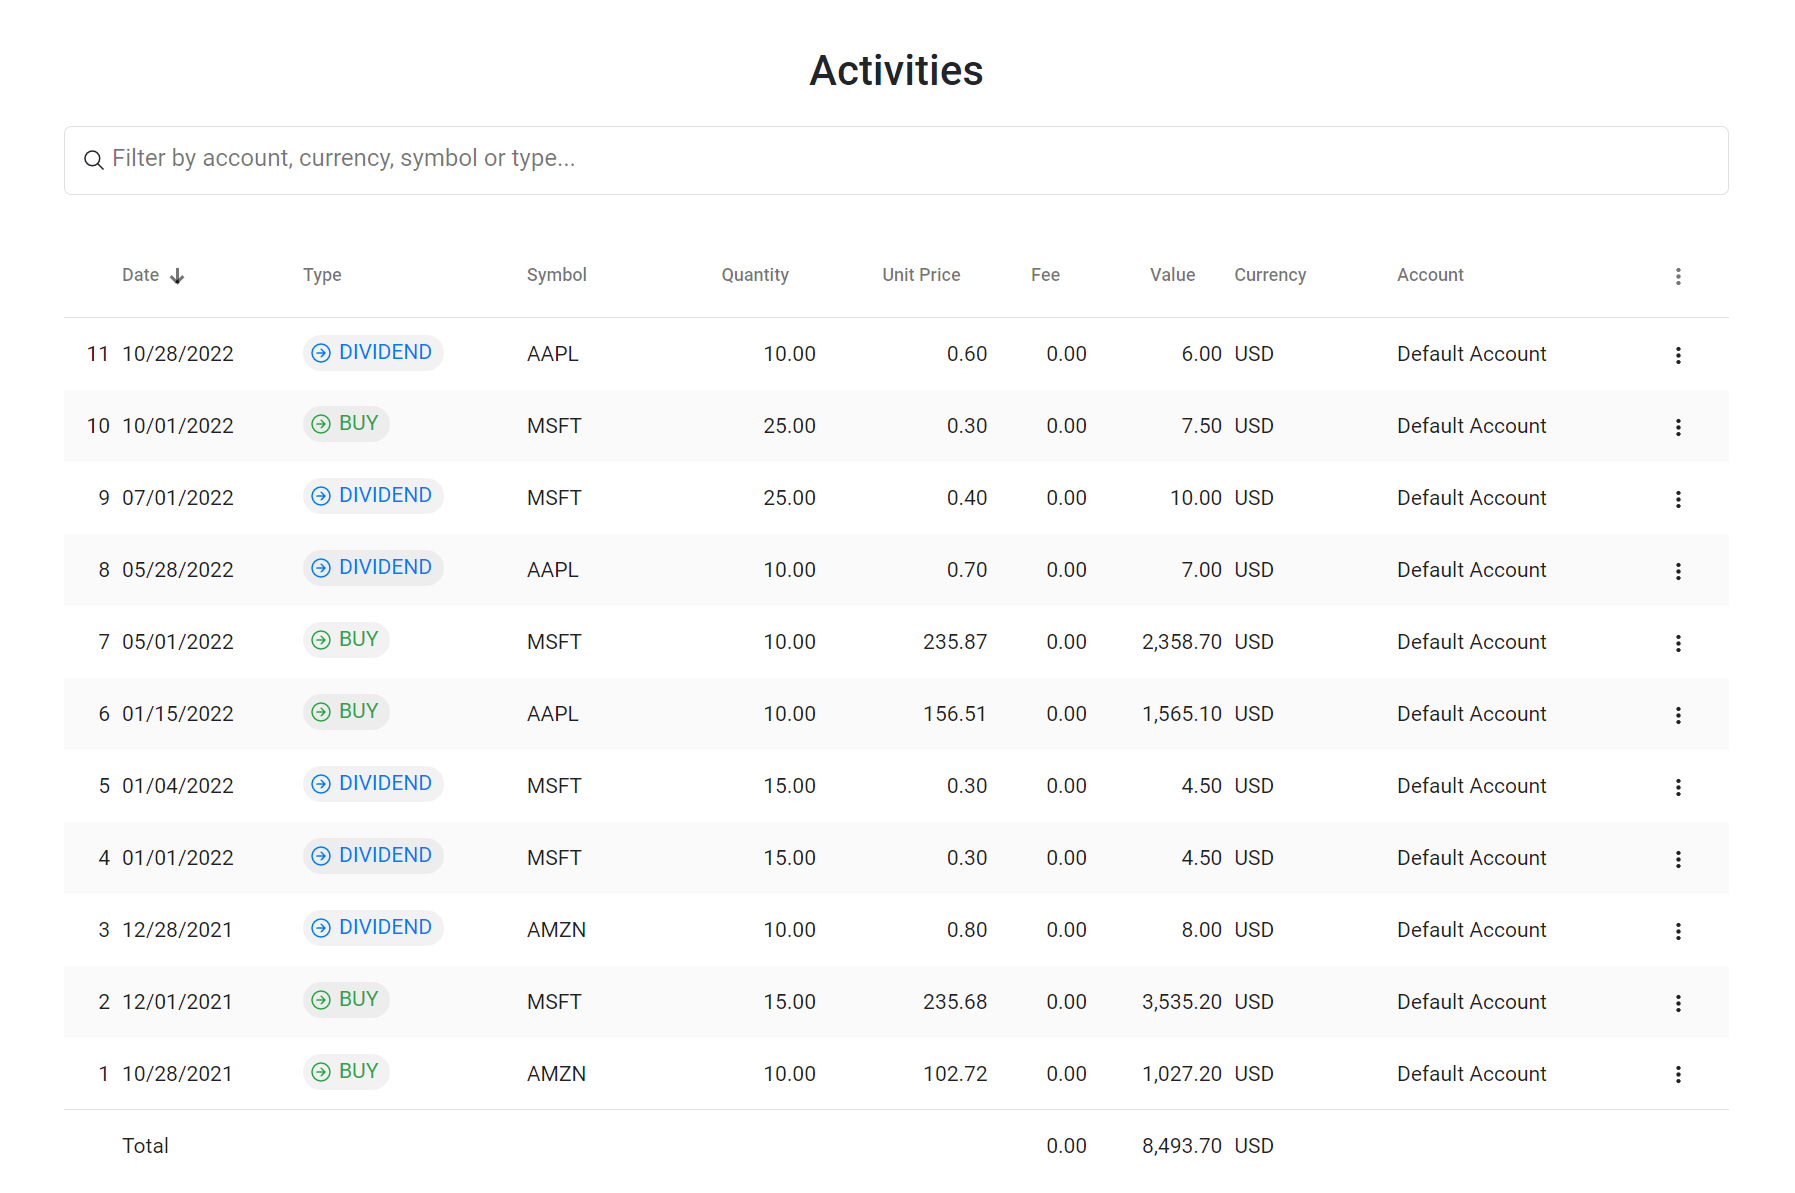Open the row options dropdown for MSFT dividend on 01/01/2022
Image resolution: width=1795 pixels, height=1193 pixels.
[x=1678, y=858]
